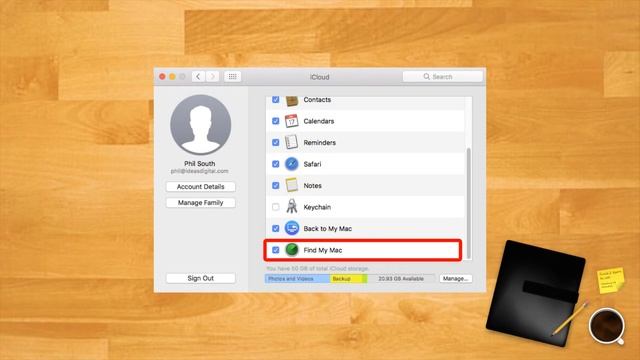
Task: Click the Photos and Videos storage segment
Action: pos(297,278)
